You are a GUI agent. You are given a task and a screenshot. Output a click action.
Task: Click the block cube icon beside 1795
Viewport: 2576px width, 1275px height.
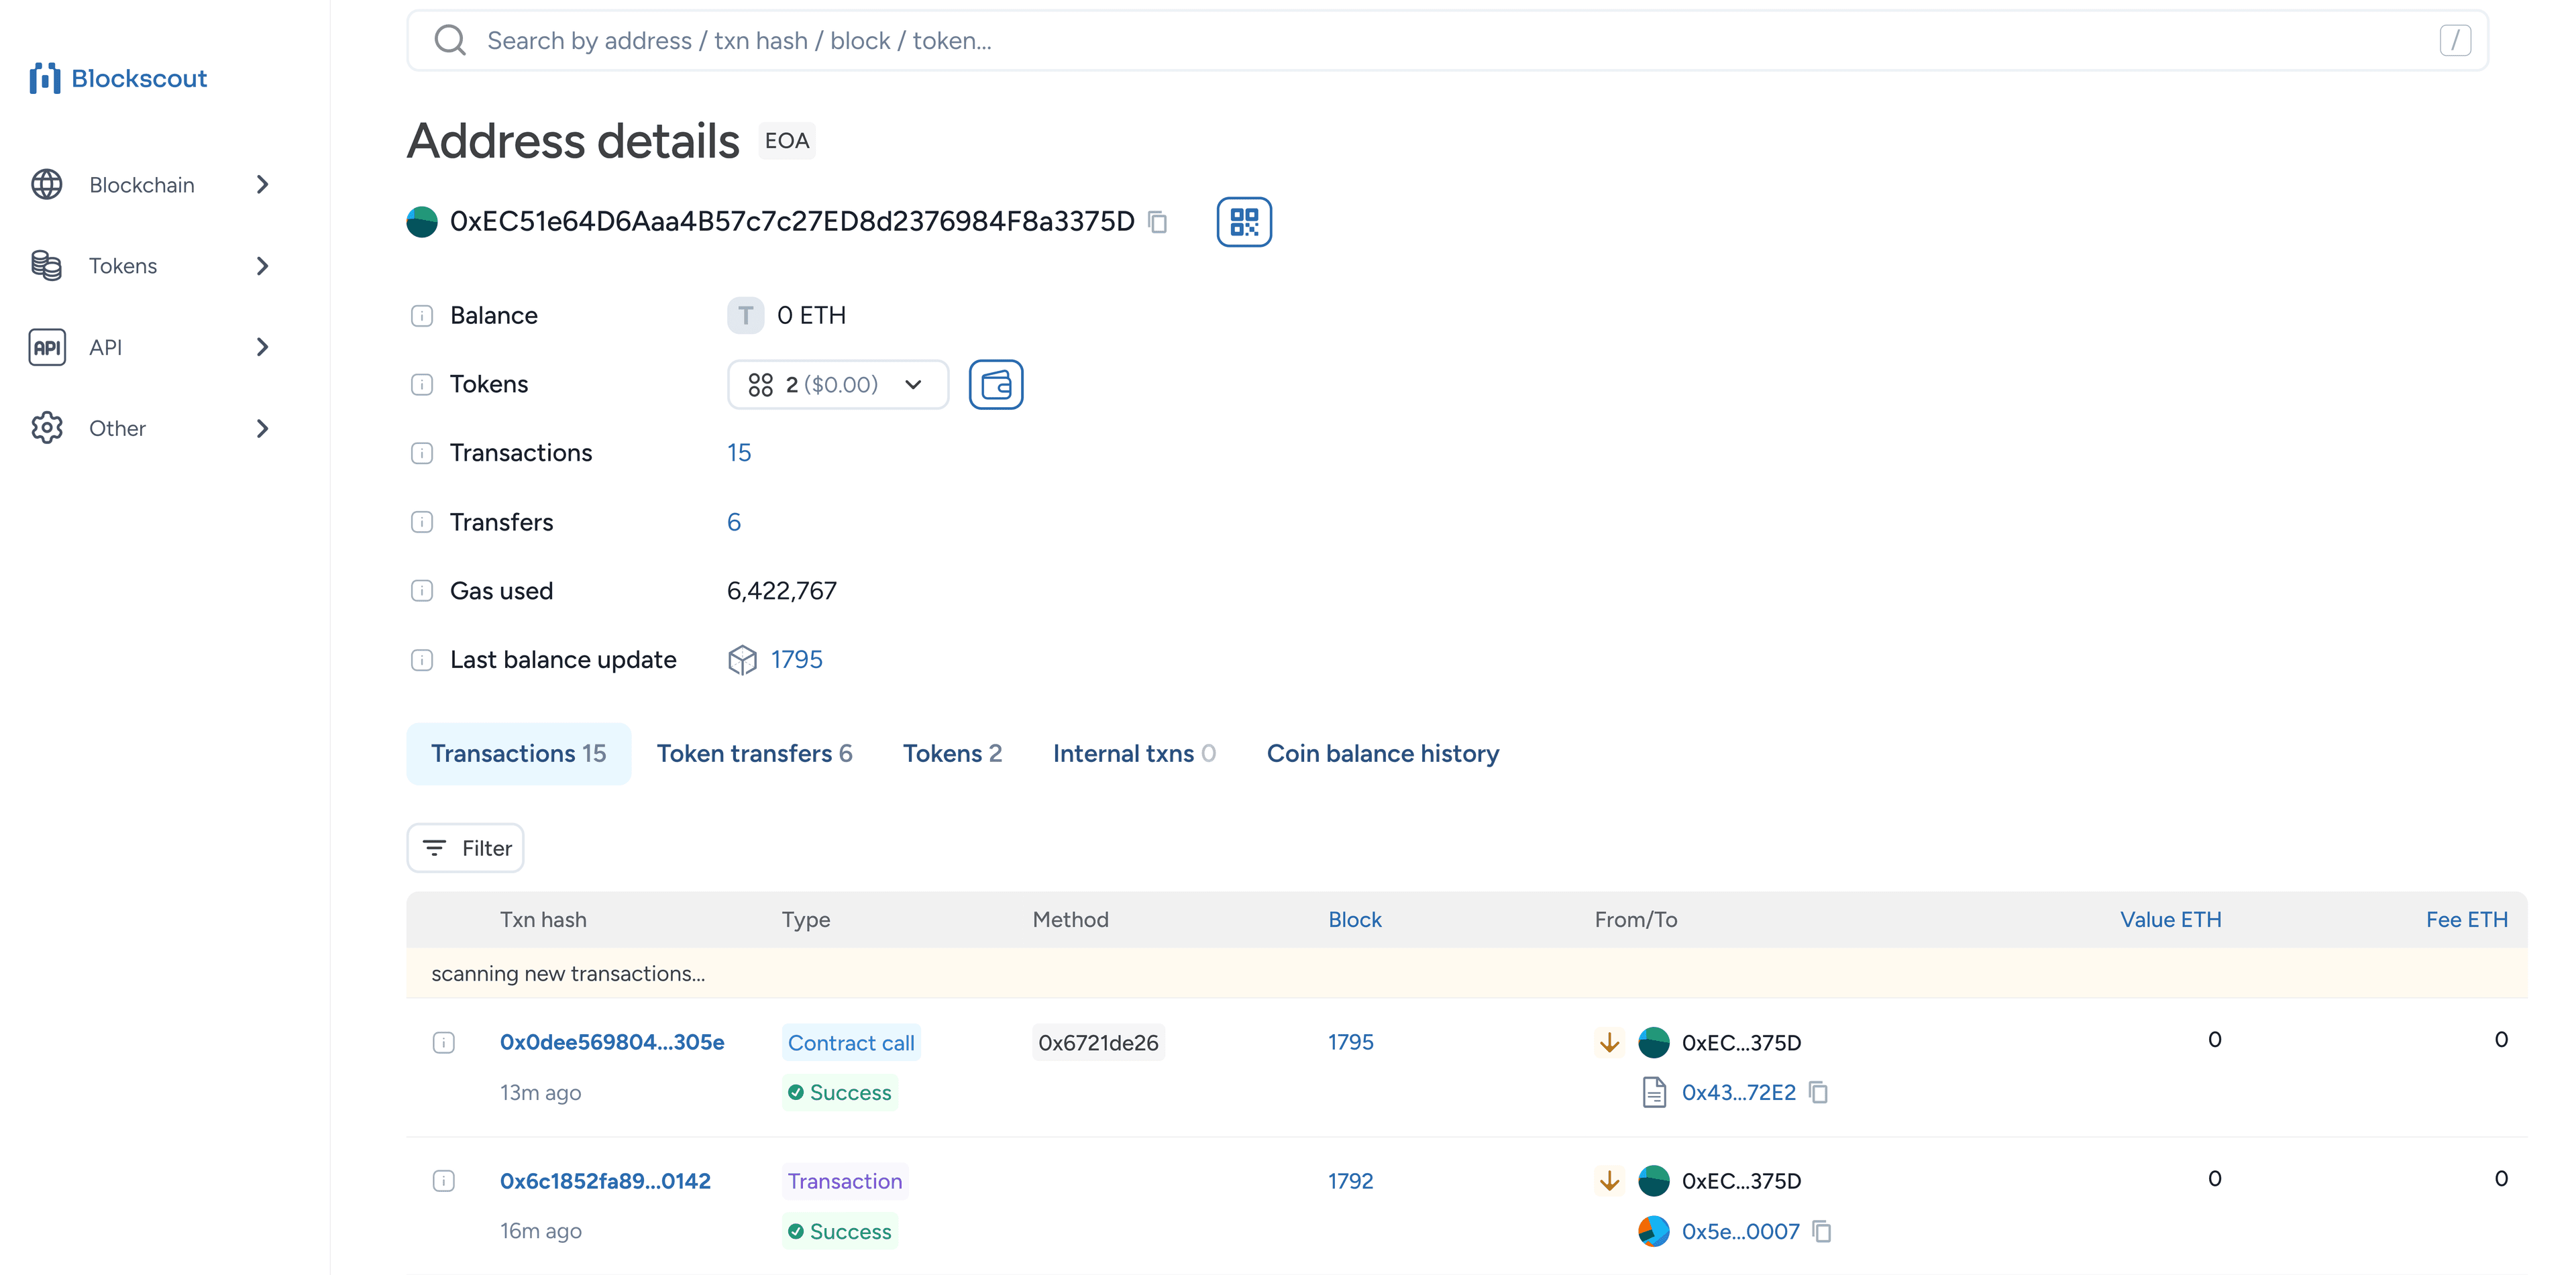pyautogui.click(x=742, y=660)
